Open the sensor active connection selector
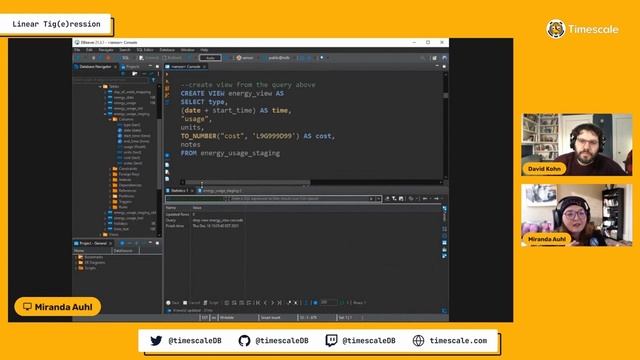 coord(245,58)
